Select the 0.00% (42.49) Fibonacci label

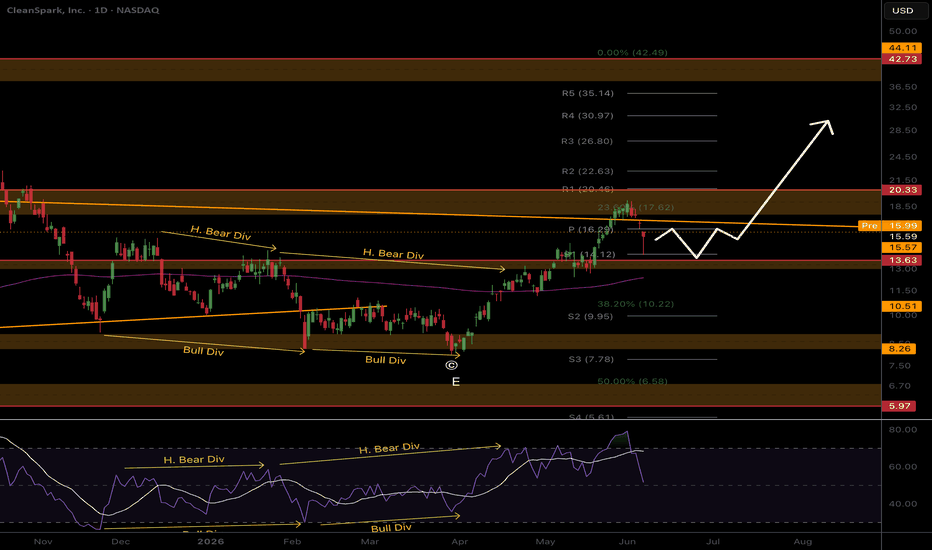(x=632, y=52)
